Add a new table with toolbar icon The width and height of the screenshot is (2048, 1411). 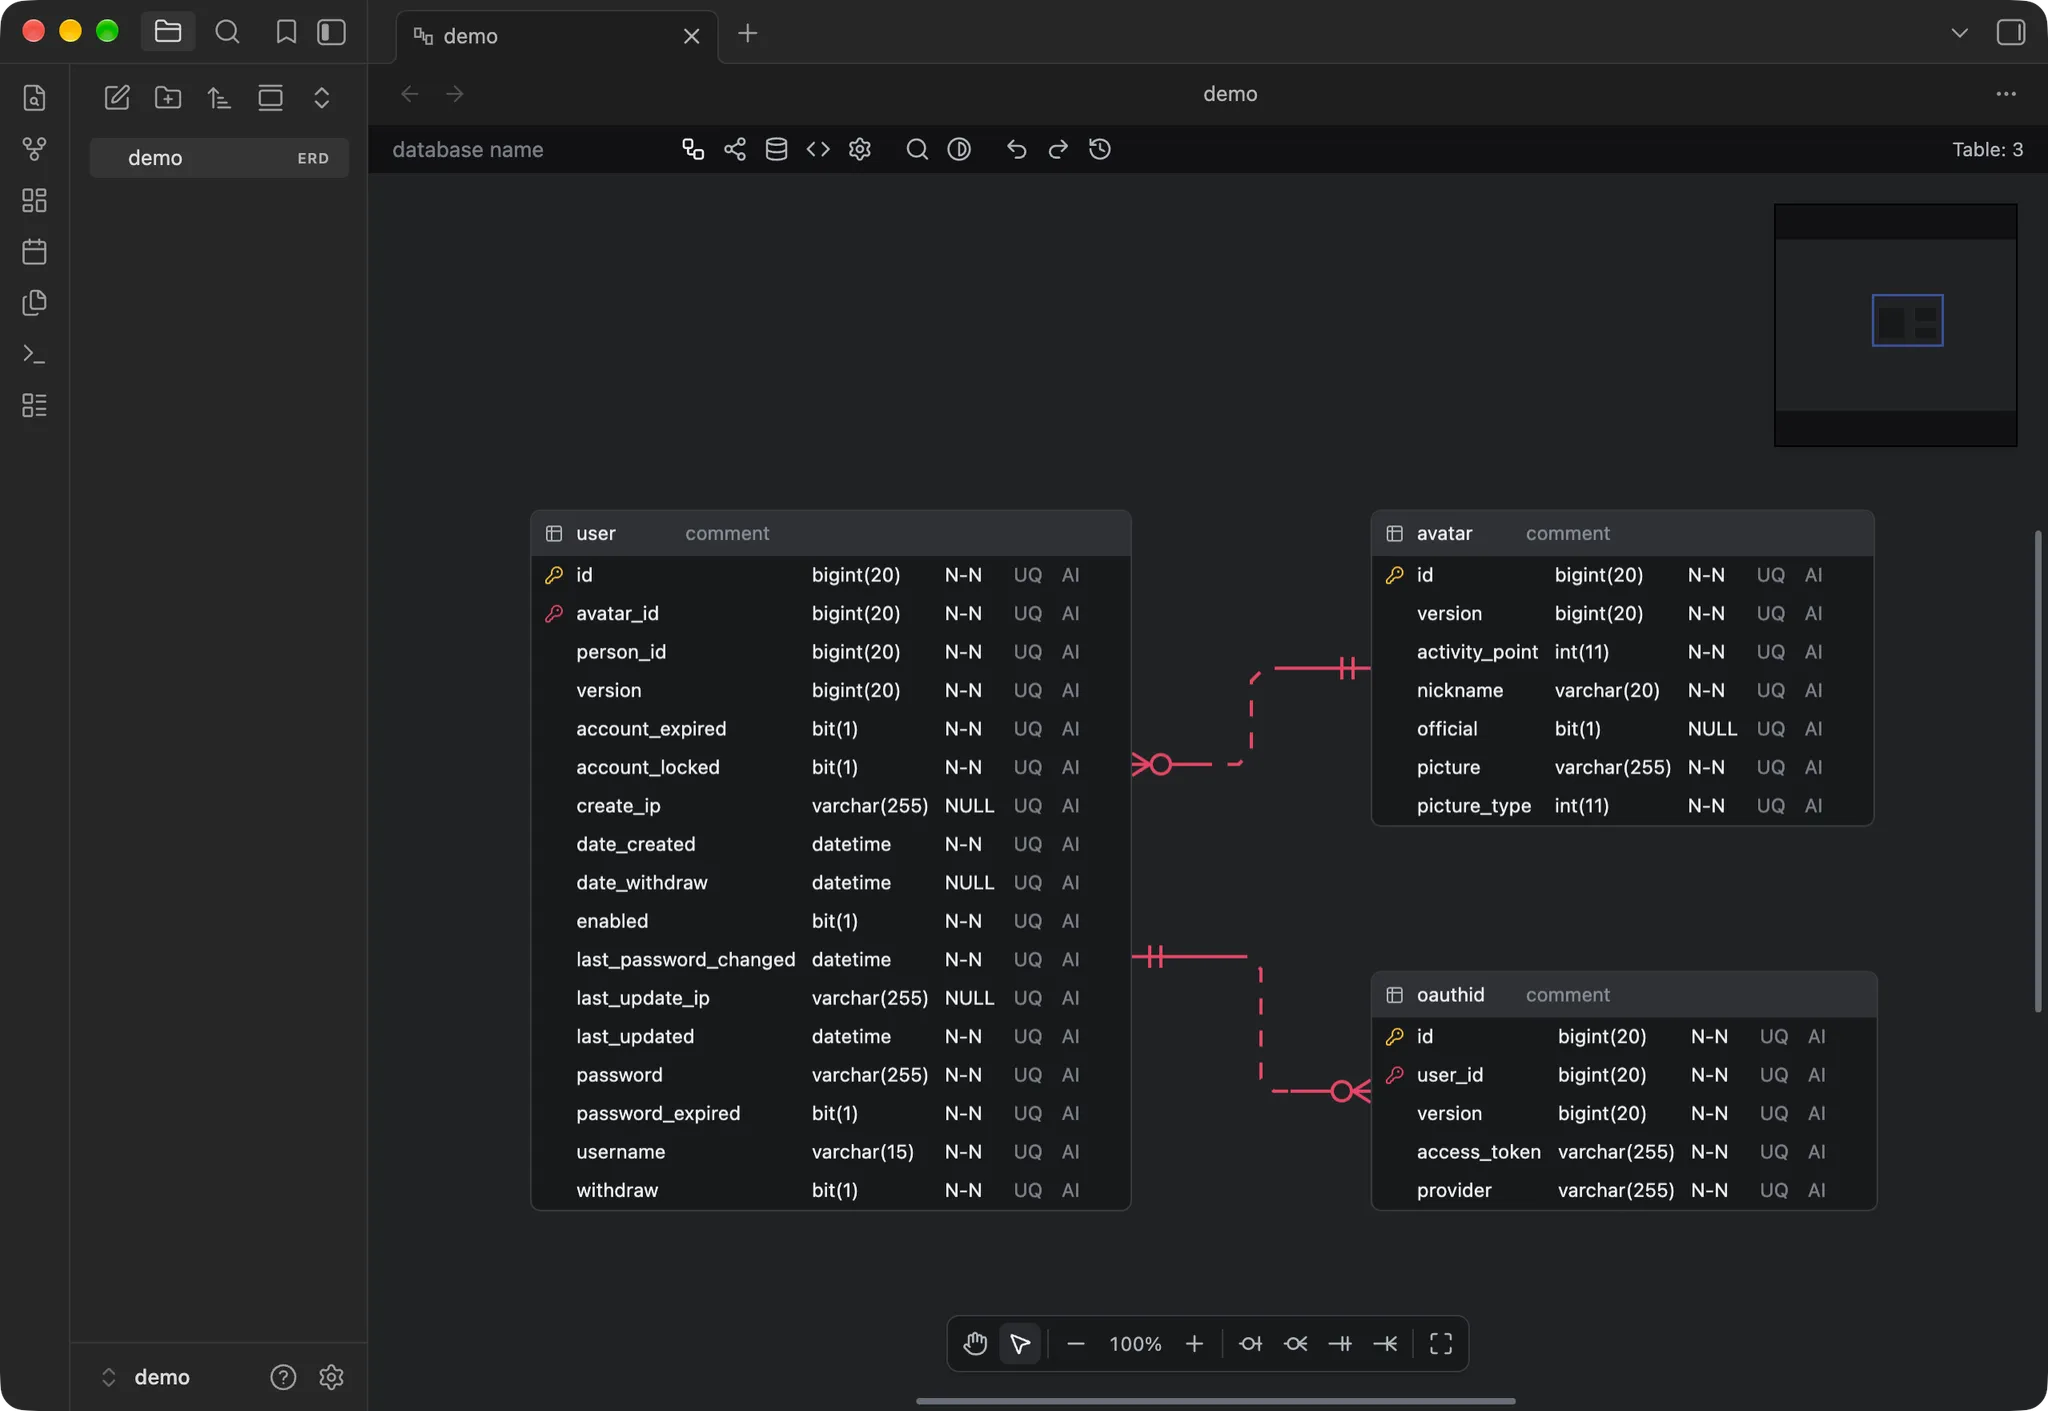pos(693,149)
